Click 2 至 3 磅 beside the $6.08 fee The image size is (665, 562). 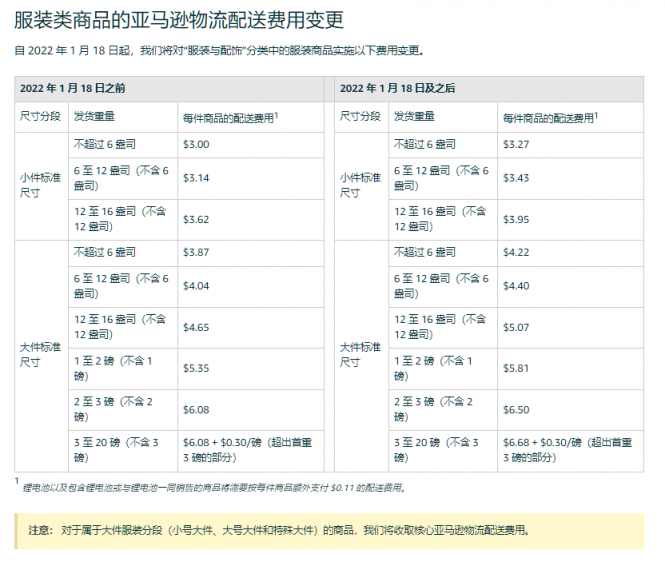(x=113, y=409)
